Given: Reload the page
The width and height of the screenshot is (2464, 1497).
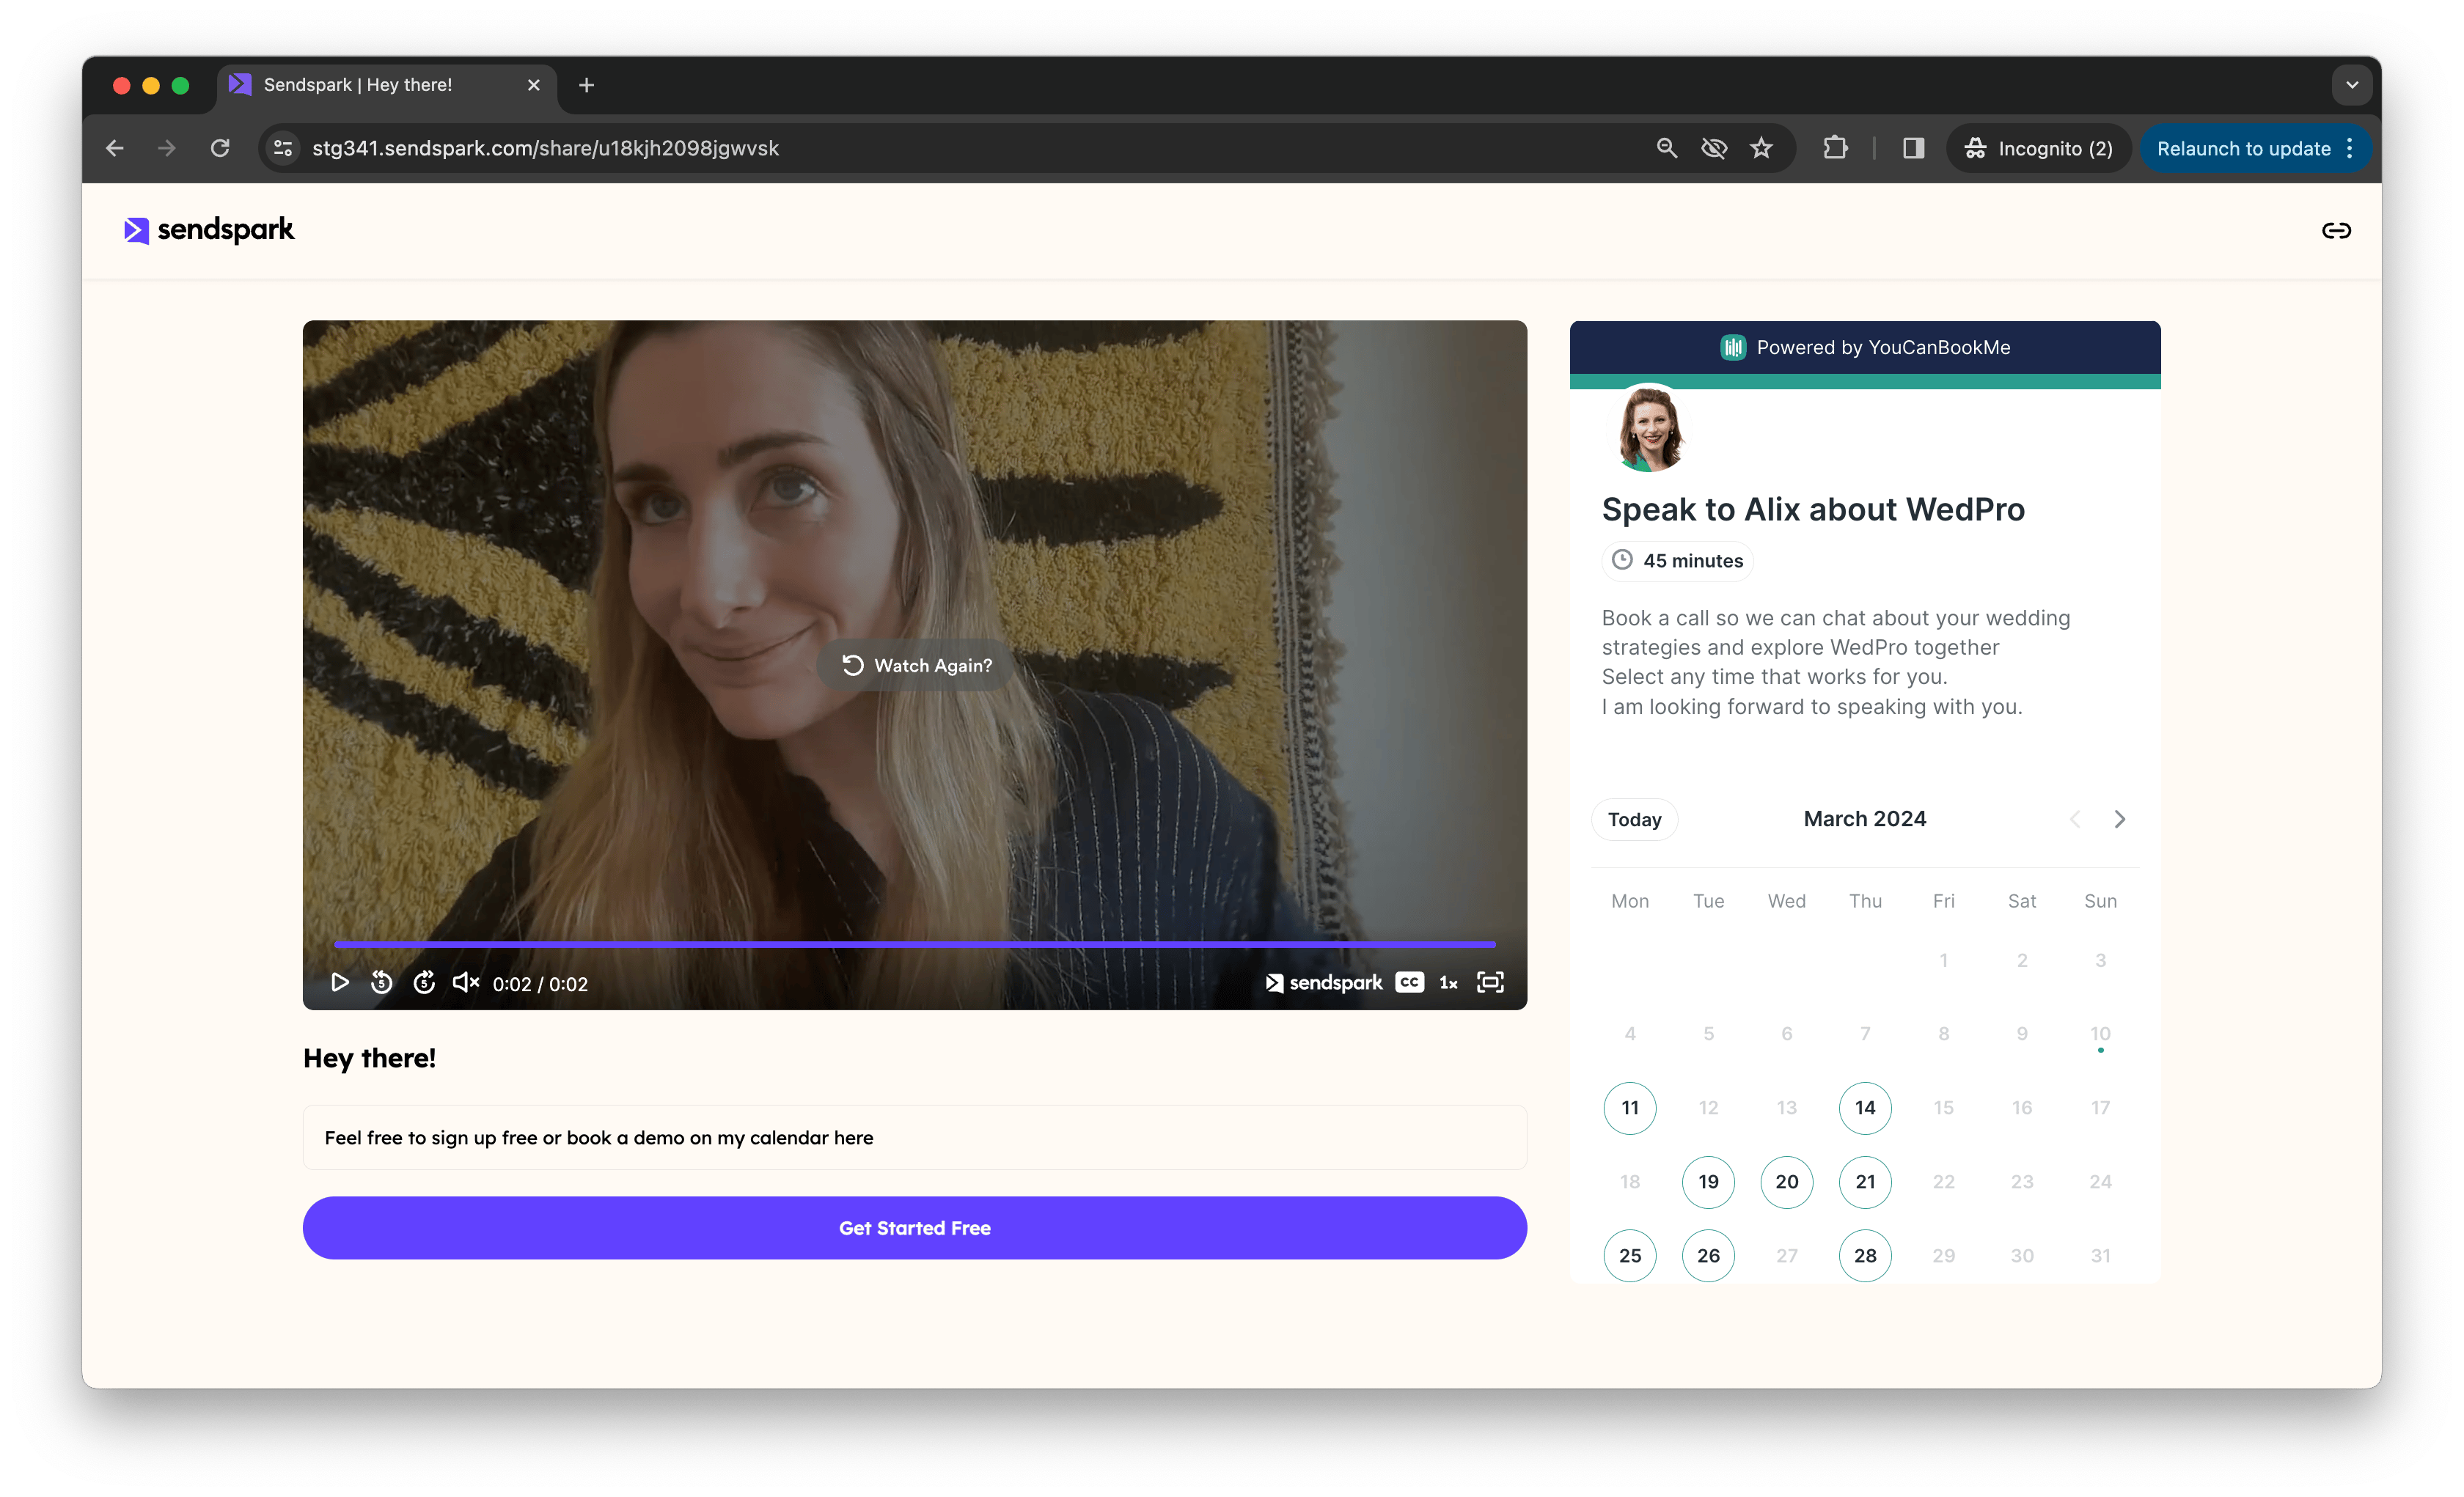Looking at the screenshot, I should coord(220,148).
